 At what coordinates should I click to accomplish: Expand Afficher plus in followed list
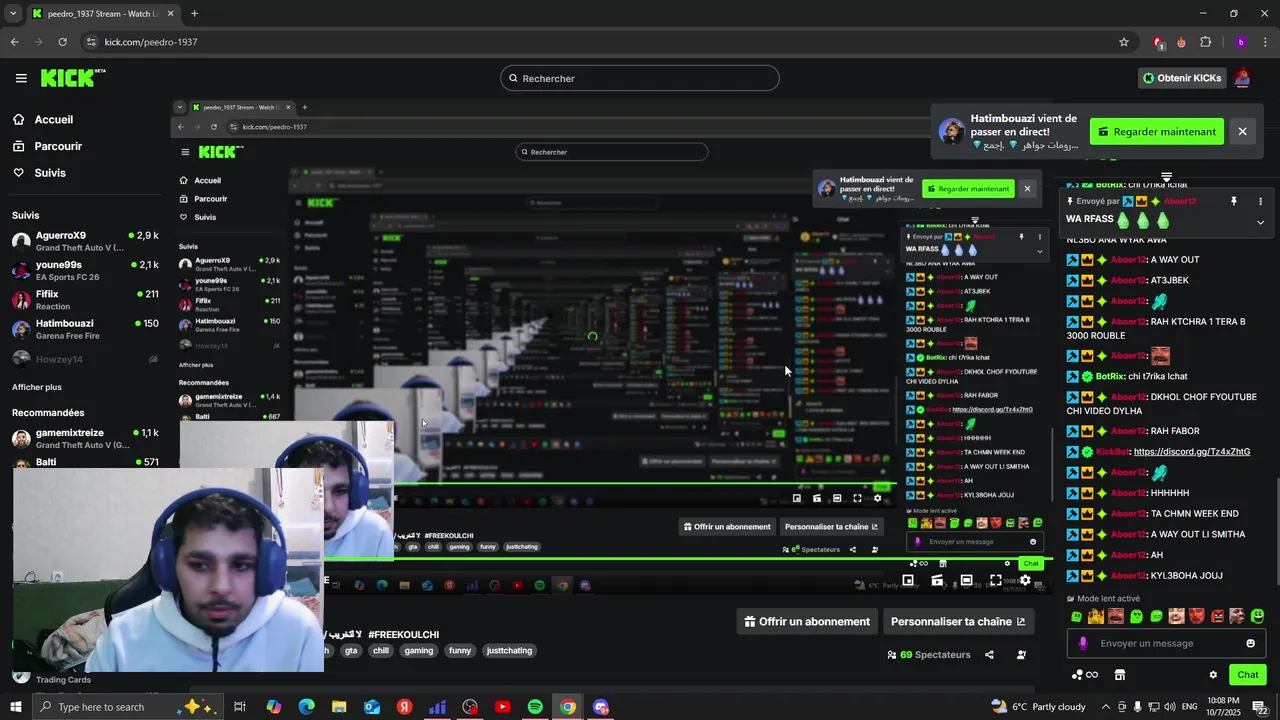tap(37, 387)
